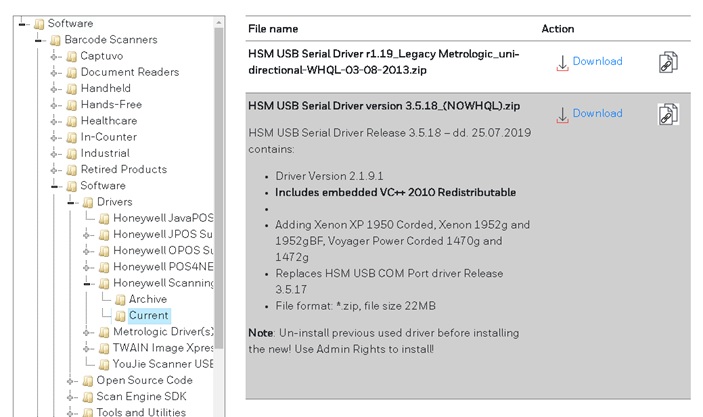Click the Captuvo folder icon

point(71,56)
